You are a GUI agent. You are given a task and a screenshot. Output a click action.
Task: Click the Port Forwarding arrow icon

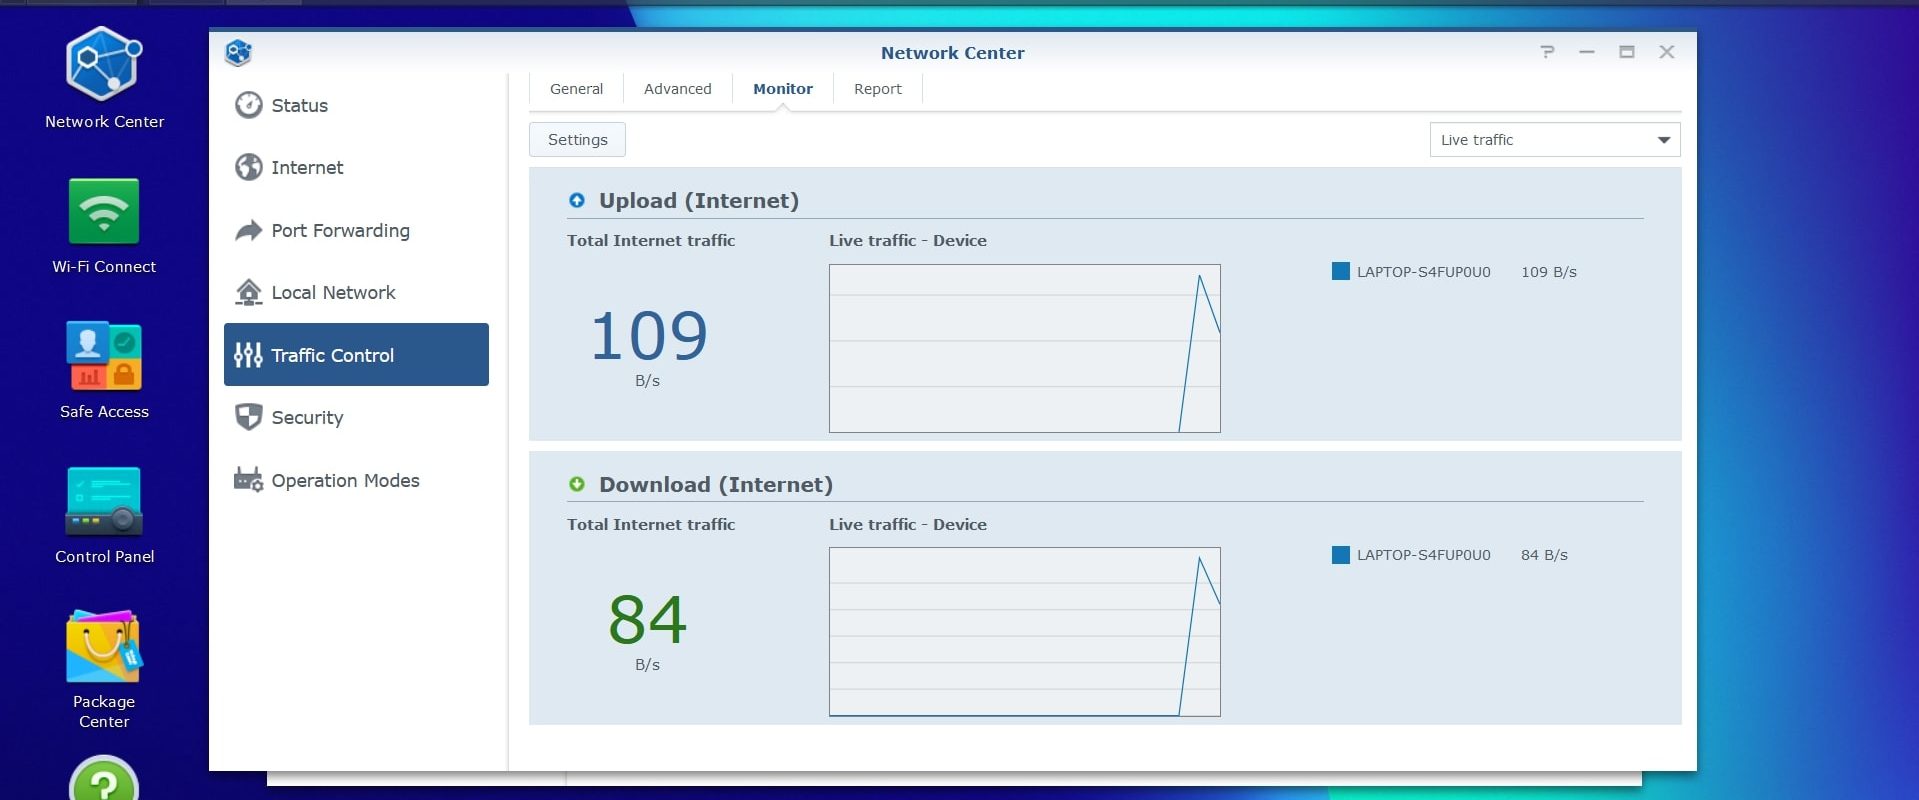coord(248,230)
